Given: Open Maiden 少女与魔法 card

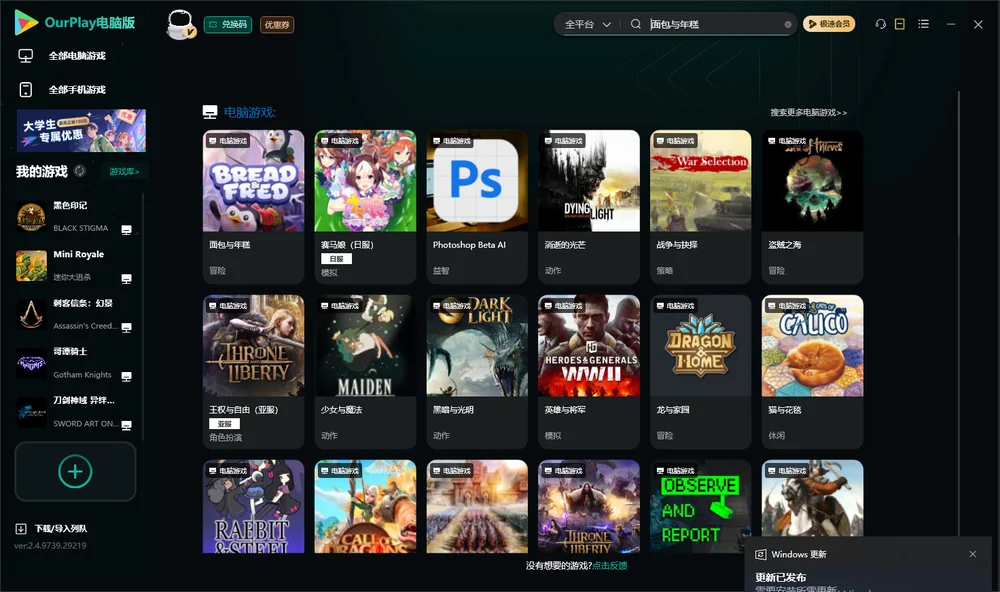Looking at the screenshot, I should [x=365, y=372].
